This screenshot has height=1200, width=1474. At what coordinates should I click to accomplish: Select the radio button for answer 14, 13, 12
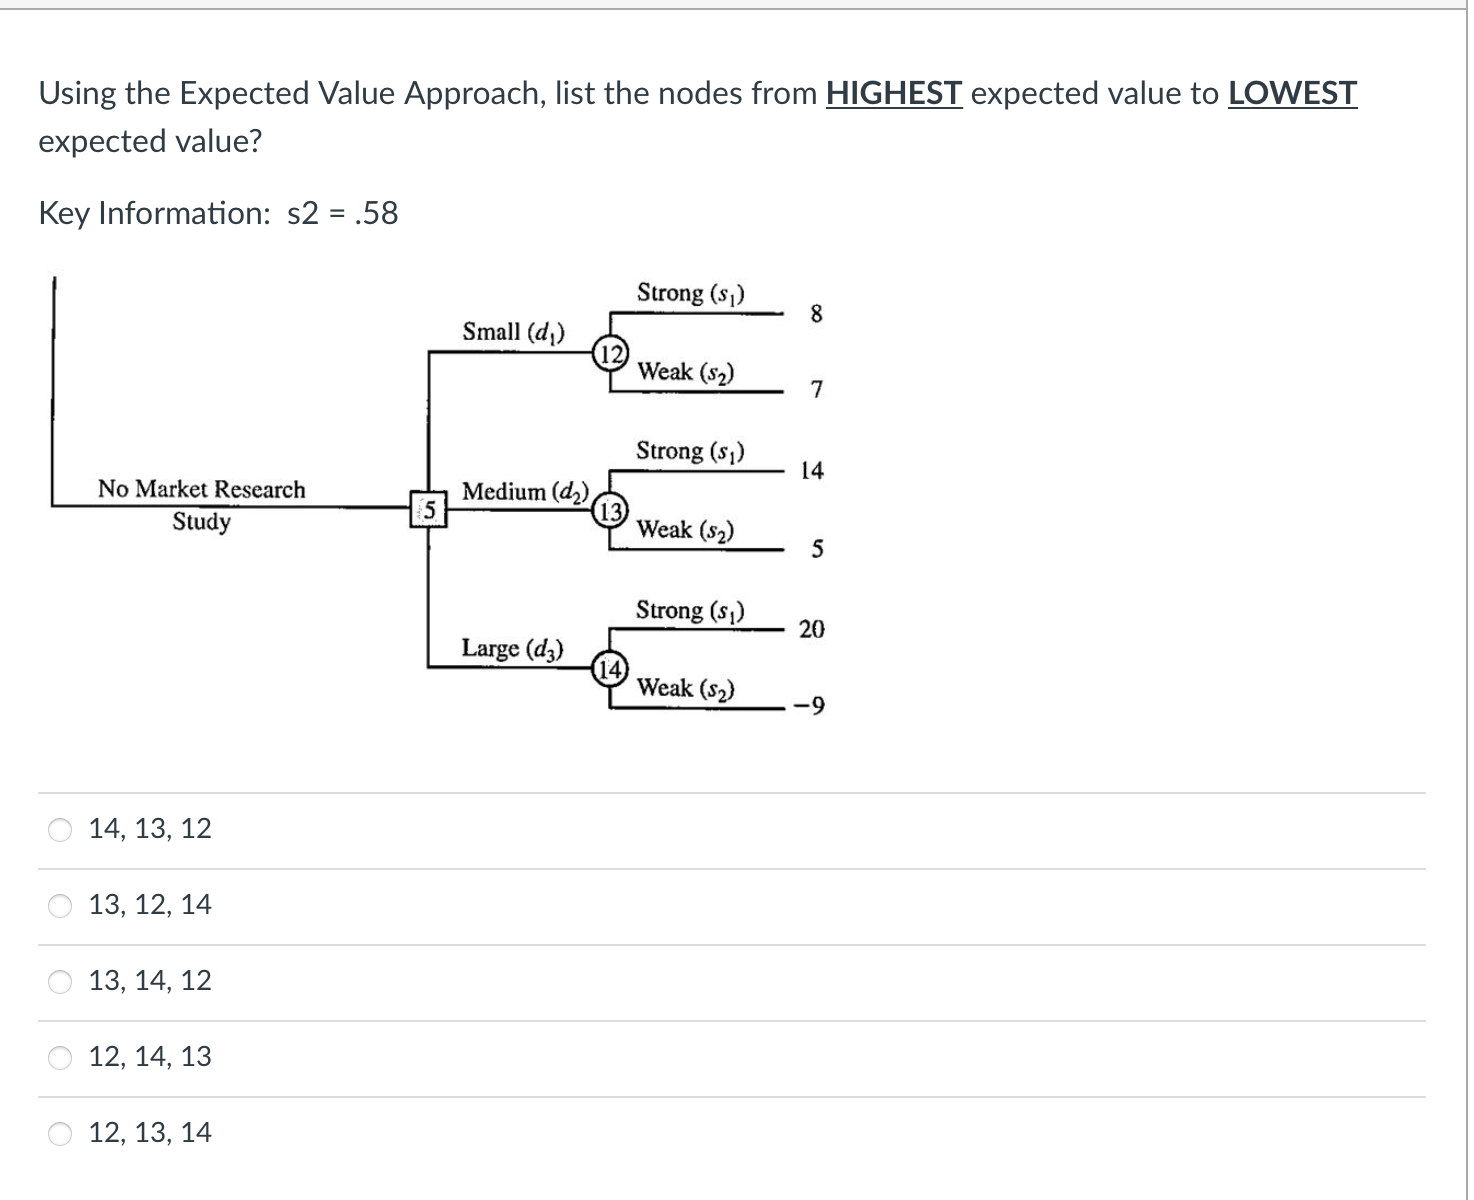pyautogui.click(x=59, y=828)
